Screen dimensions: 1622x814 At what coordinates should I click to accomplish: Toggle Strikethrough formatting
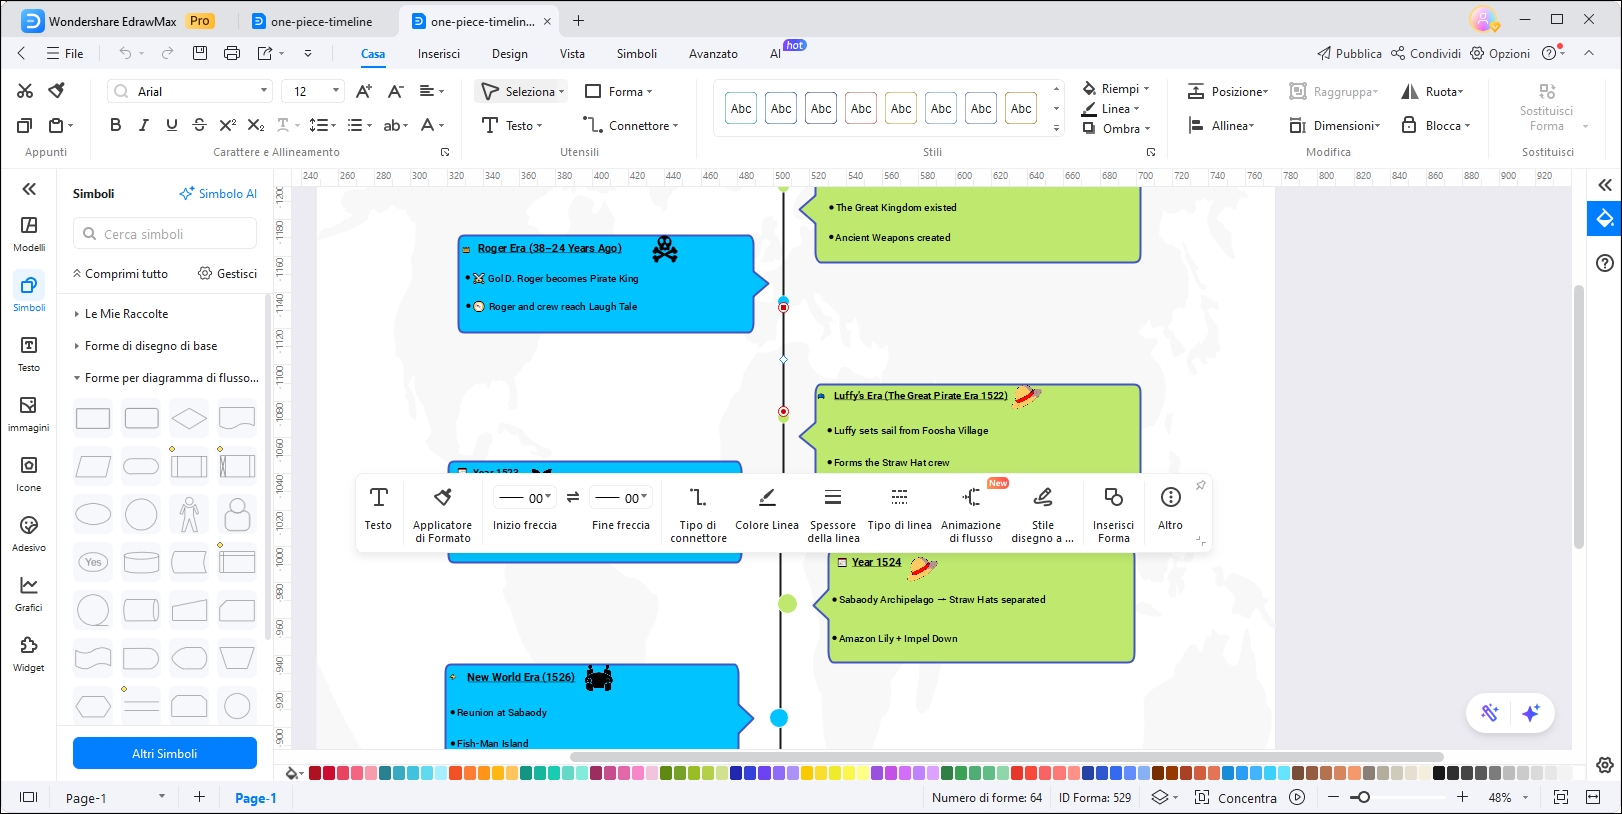199,125
